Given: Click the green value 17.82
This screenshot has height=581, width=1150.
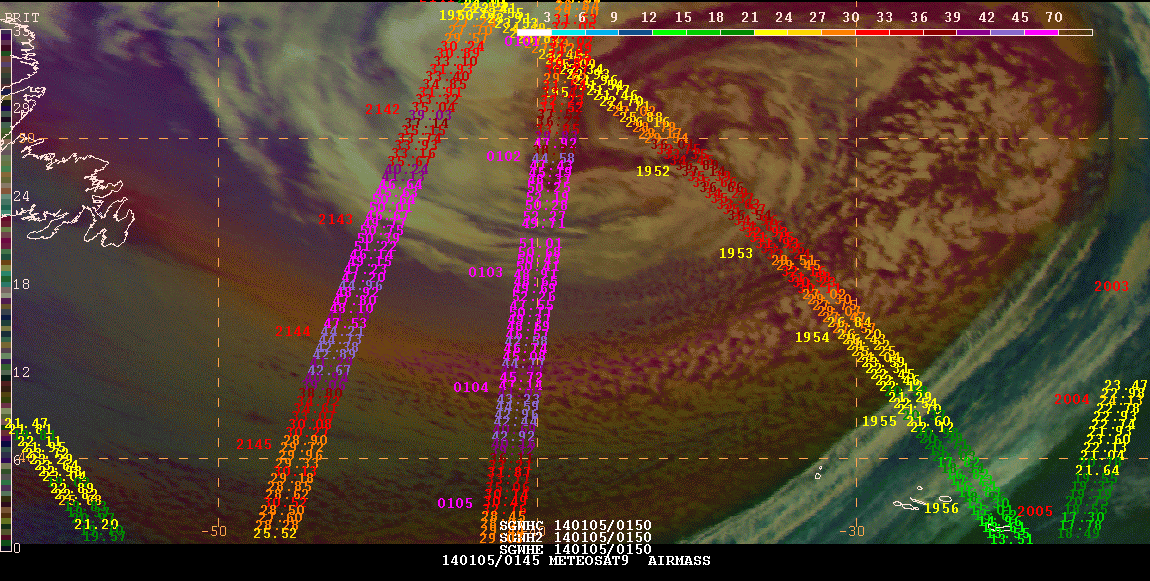Looking at the screenshot, I should 959,462.
